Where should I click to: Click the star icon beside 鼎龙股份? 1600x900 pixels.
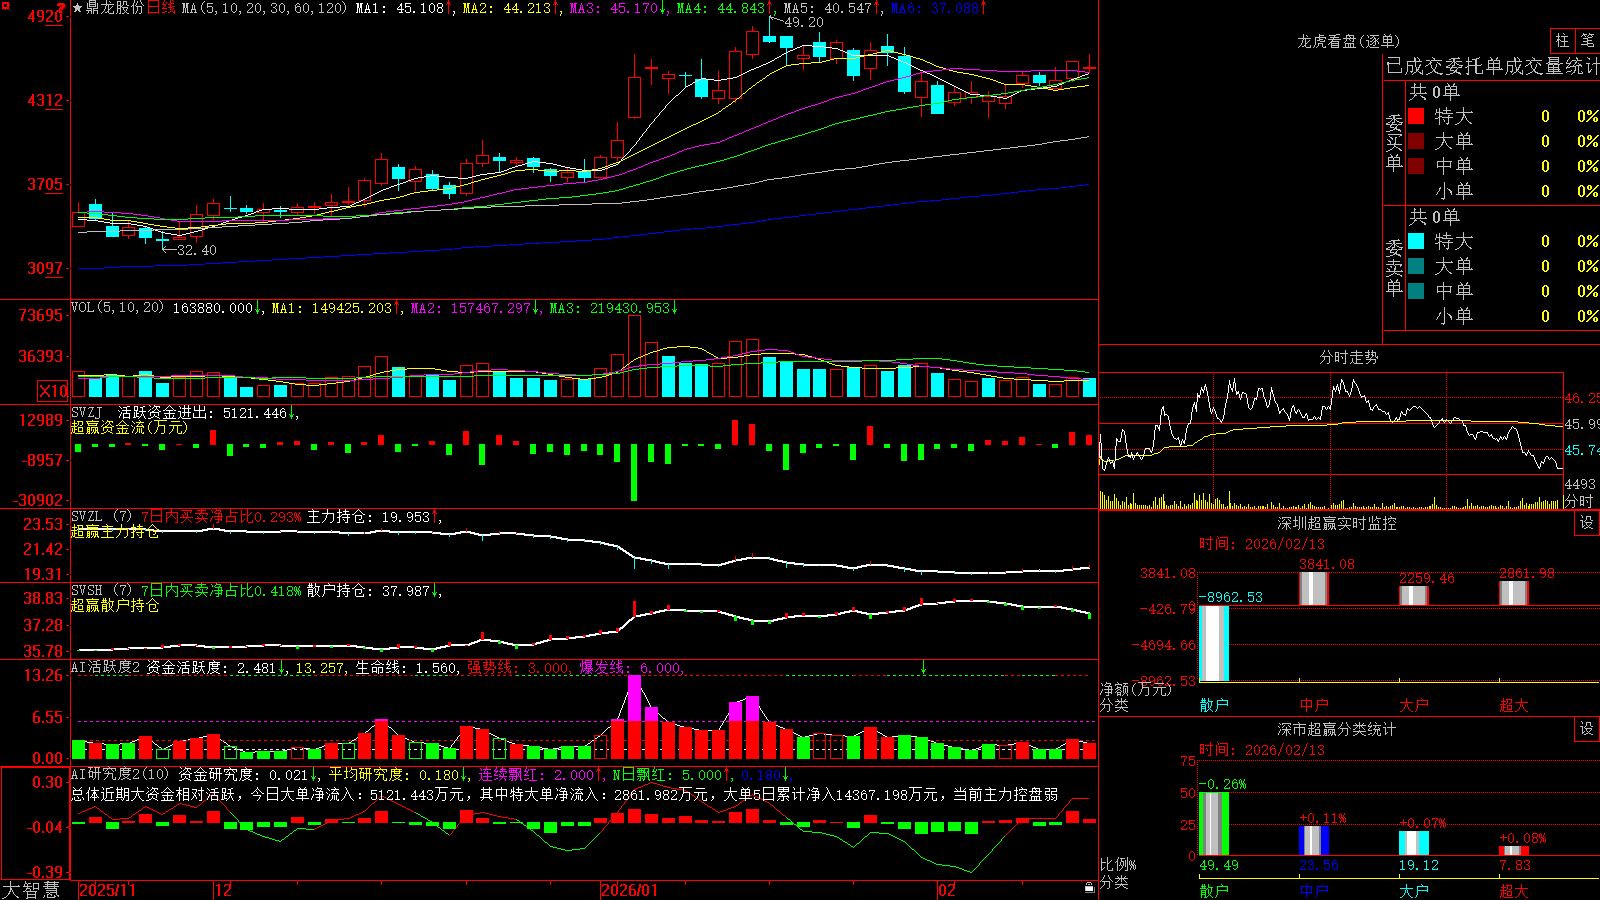click(78, 8)
